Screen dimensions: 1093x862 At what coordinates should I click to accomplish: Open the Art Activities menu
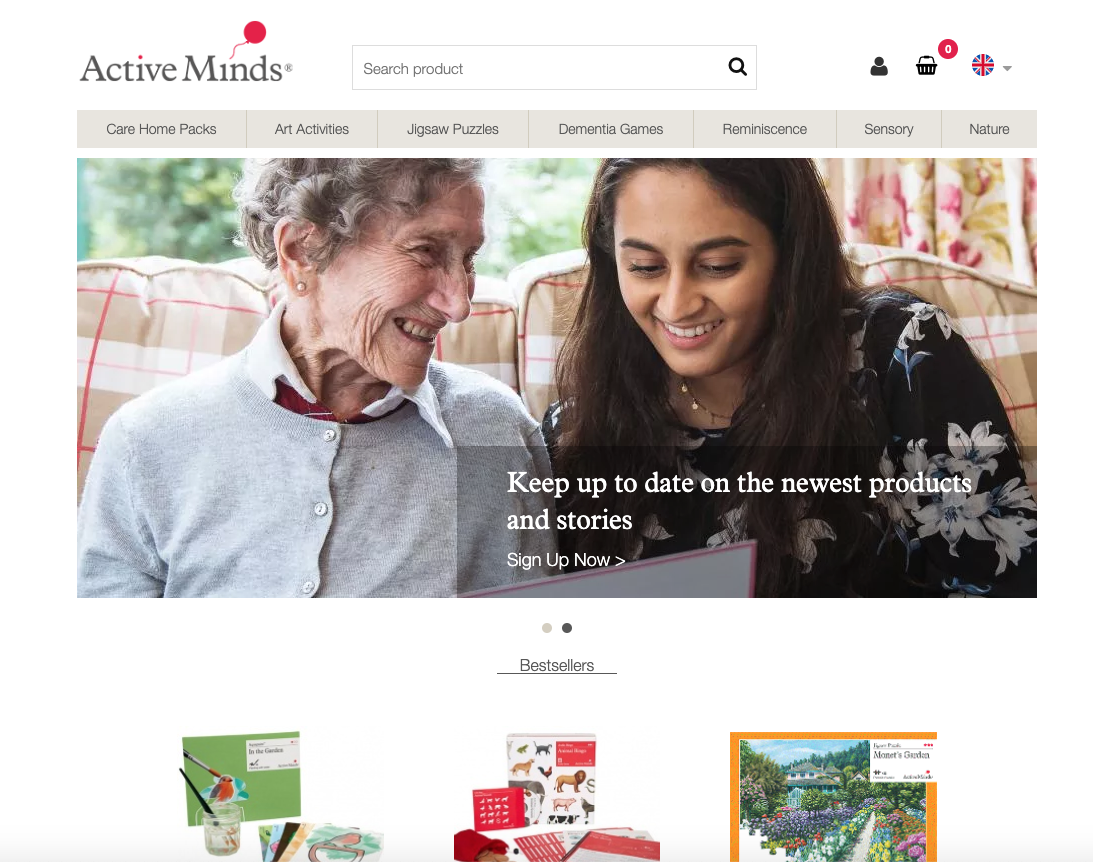(x=312, y=129)
